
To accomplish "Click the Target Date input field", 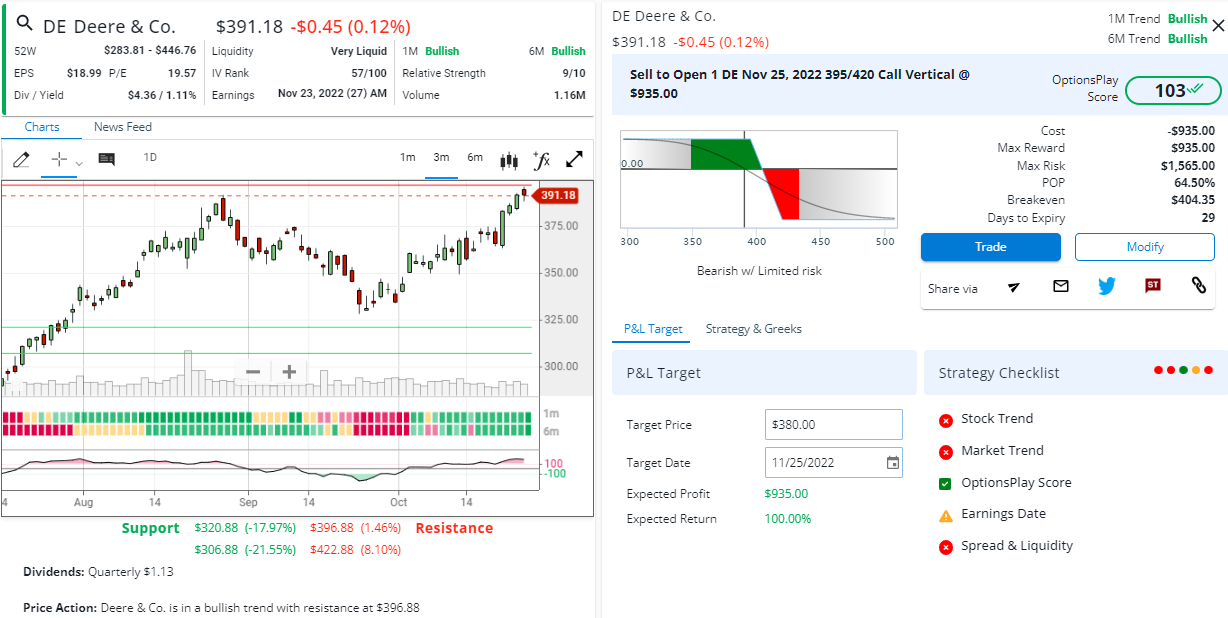I will tap(834, 463).
